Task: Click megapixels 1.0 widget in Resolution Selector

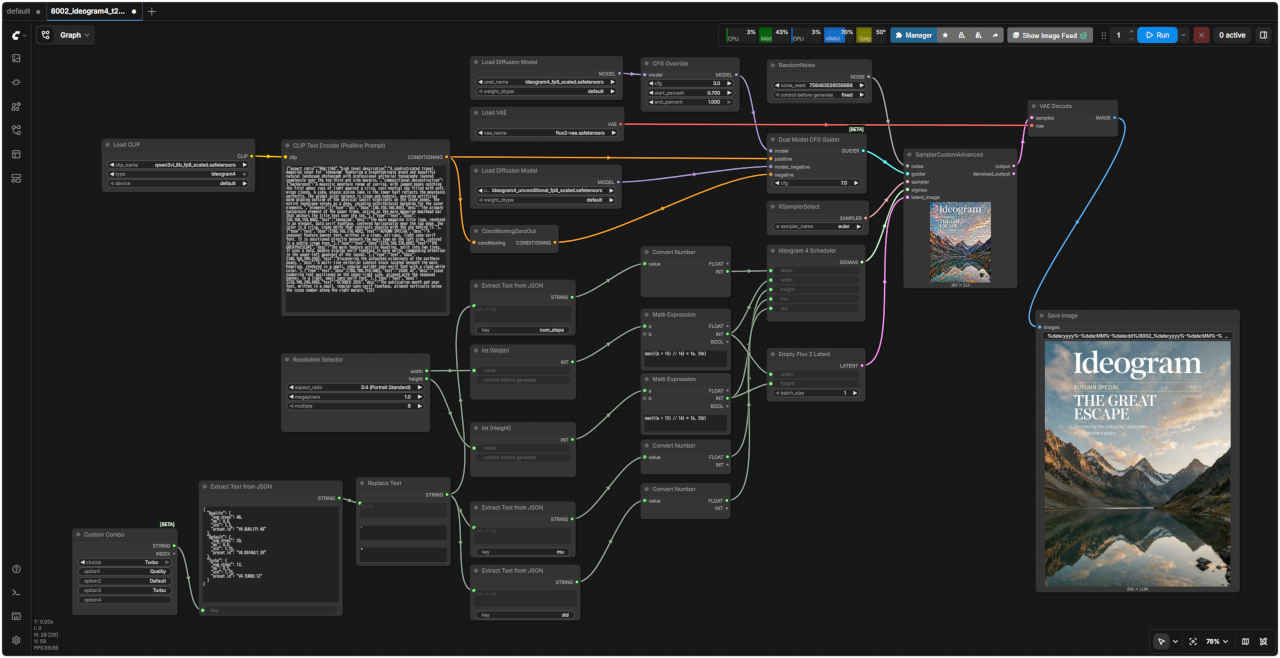Action: [x=356, y=397]
